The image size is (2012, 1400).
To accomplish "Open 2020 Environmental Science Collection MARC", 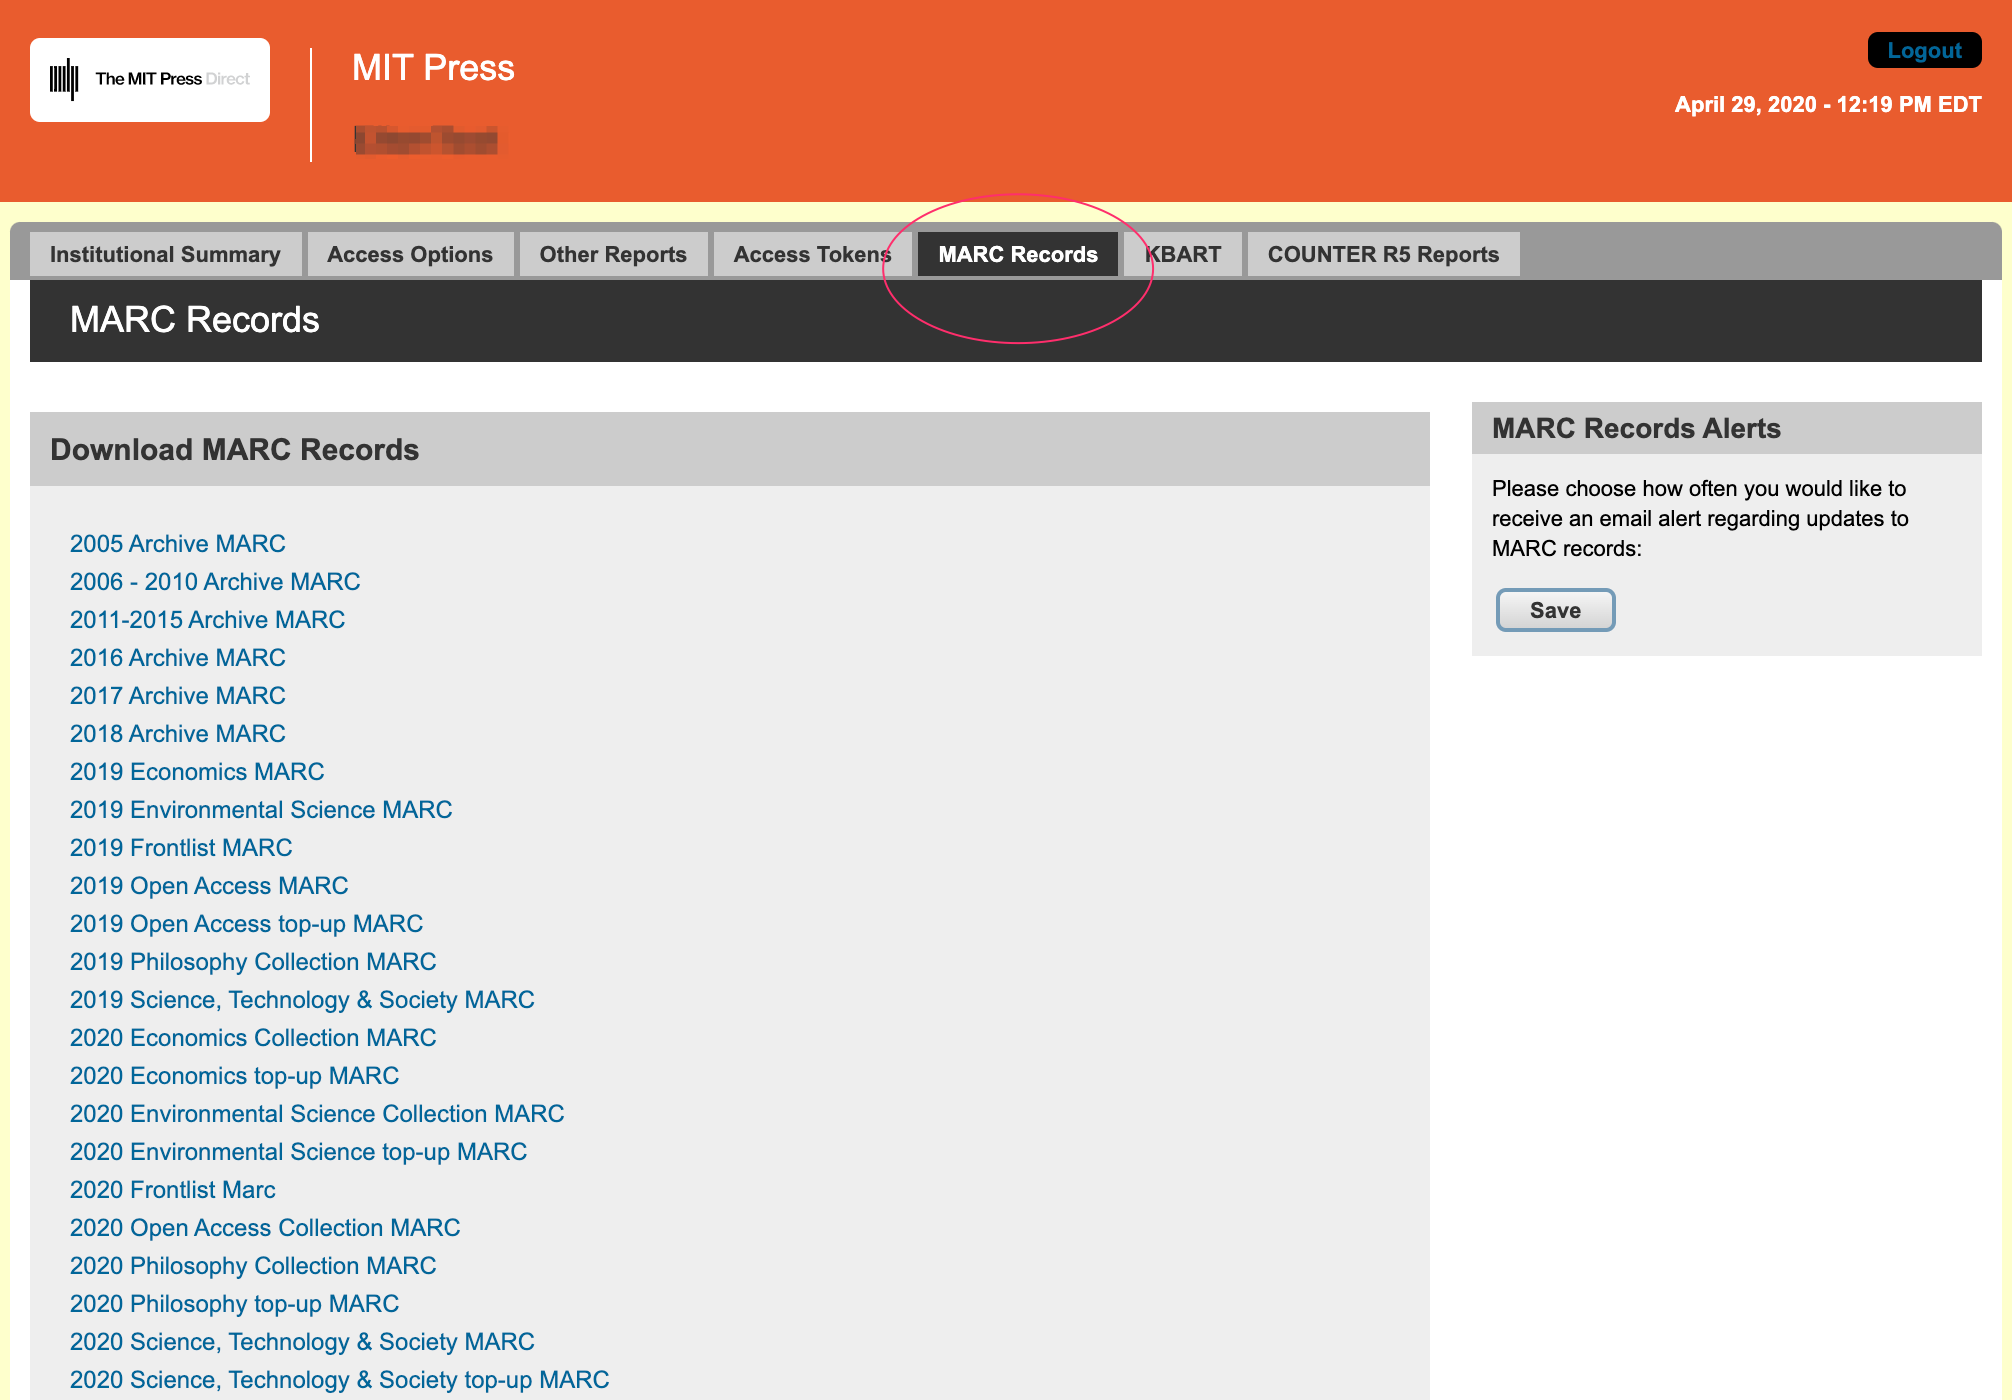I will coord(316,1113).
